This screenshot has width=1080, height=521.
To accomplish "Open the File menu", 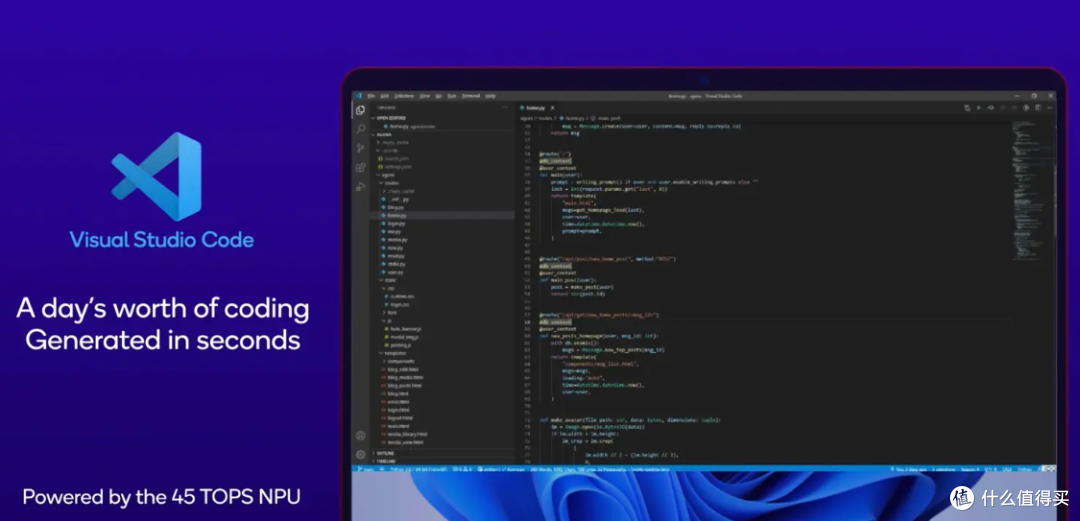I will coord(371,96).
